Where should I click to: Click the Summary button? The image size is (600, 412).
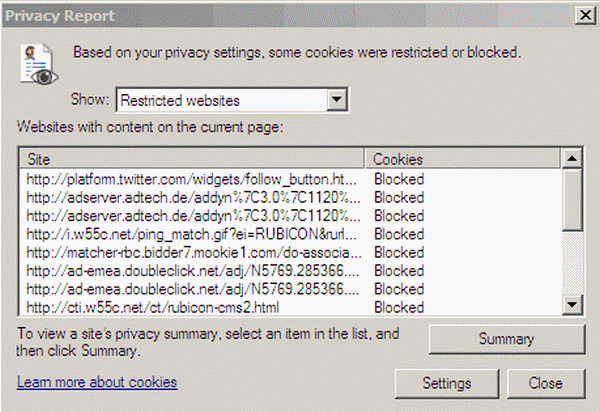tap(506, 339)
